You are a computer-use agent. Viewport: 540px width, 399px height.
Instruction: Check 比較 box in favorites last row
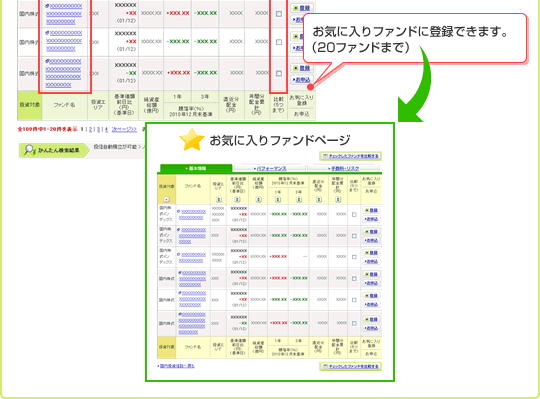(x=354, y=323)
